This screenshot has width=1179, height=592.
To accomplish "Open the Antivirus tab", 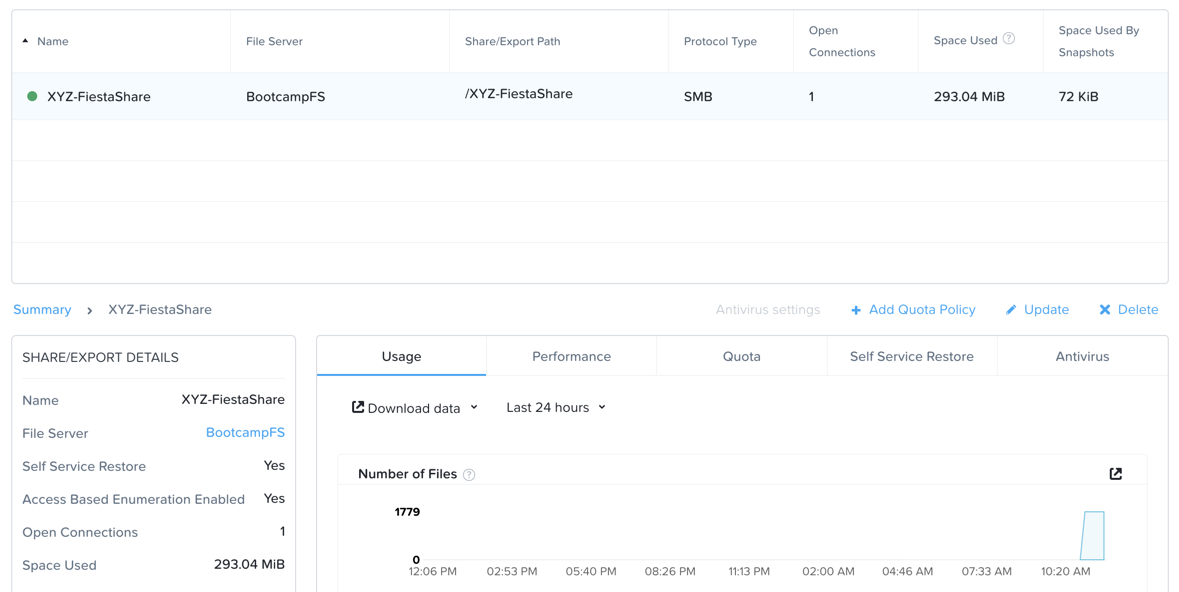I will [1082, 357].
